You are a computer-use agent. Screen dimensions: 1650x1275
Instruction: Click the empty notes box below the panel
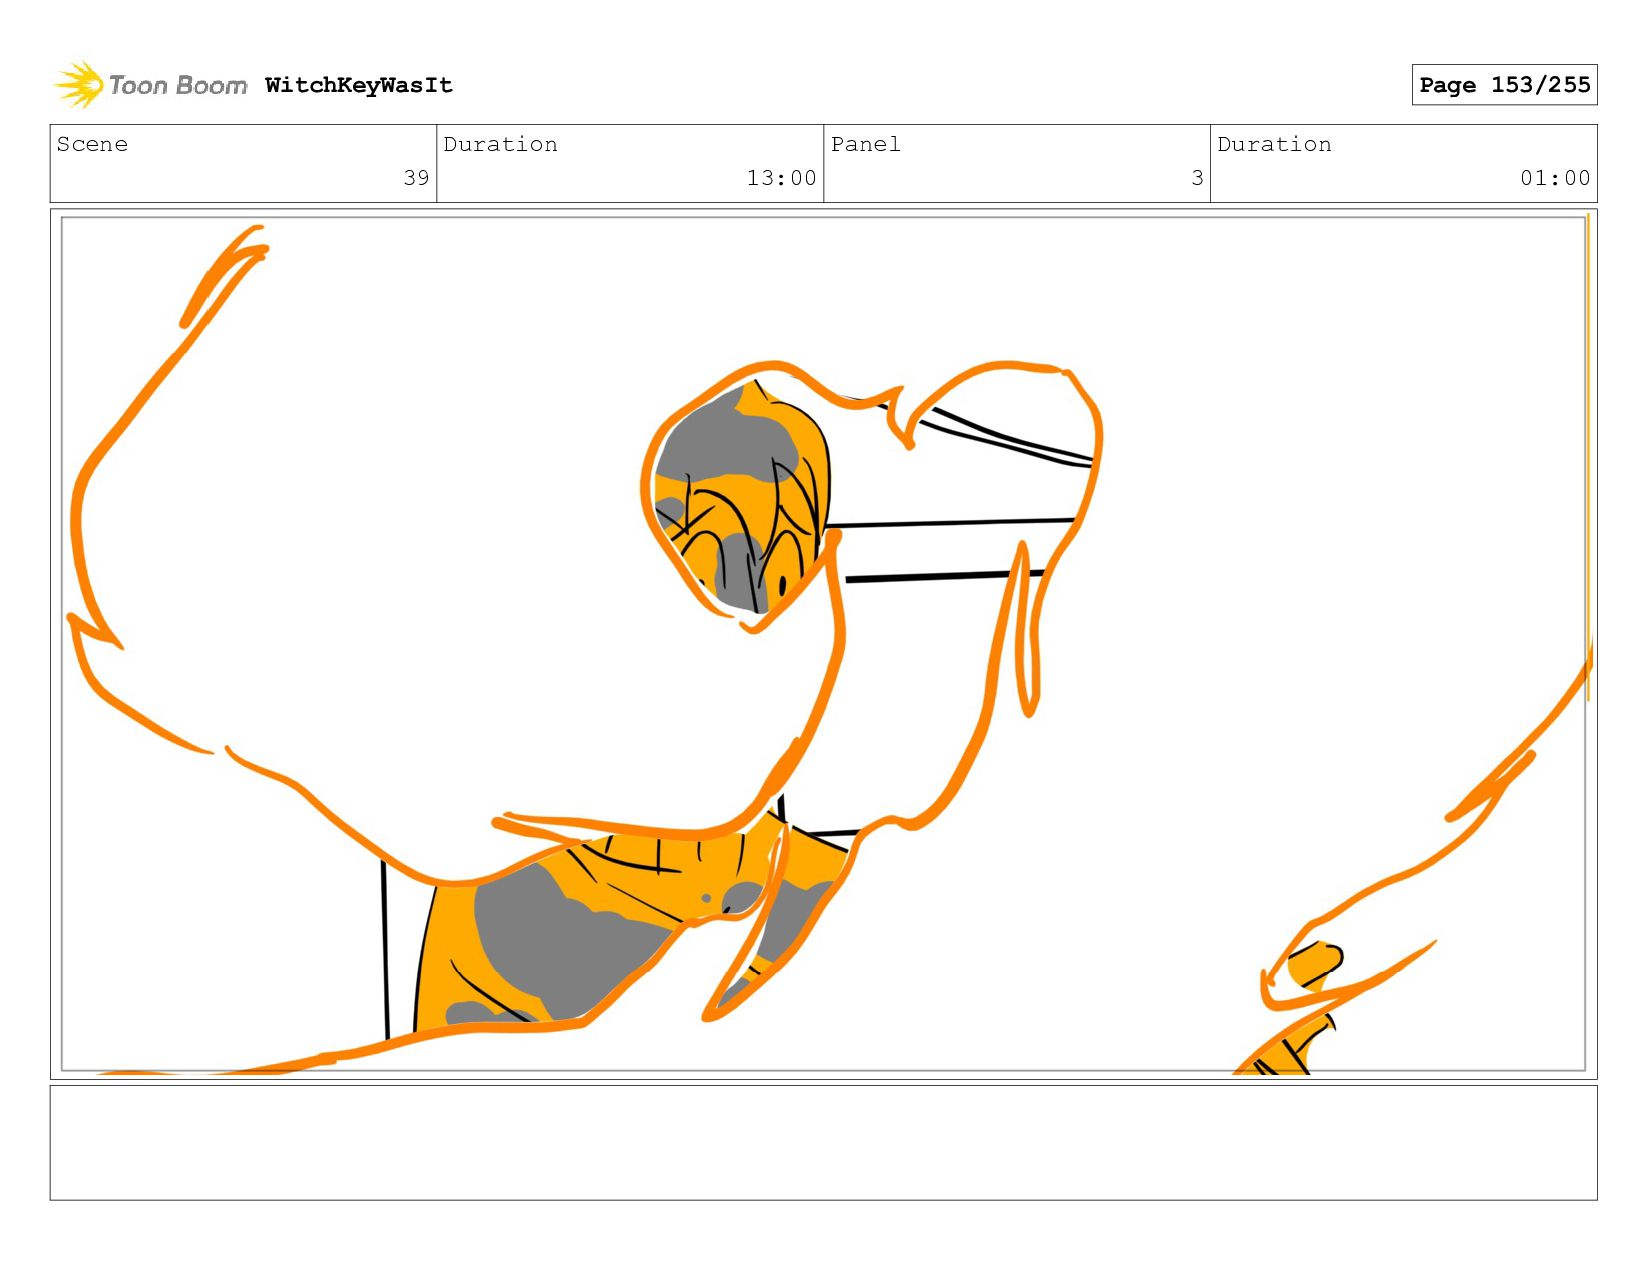click(824, 1143)
